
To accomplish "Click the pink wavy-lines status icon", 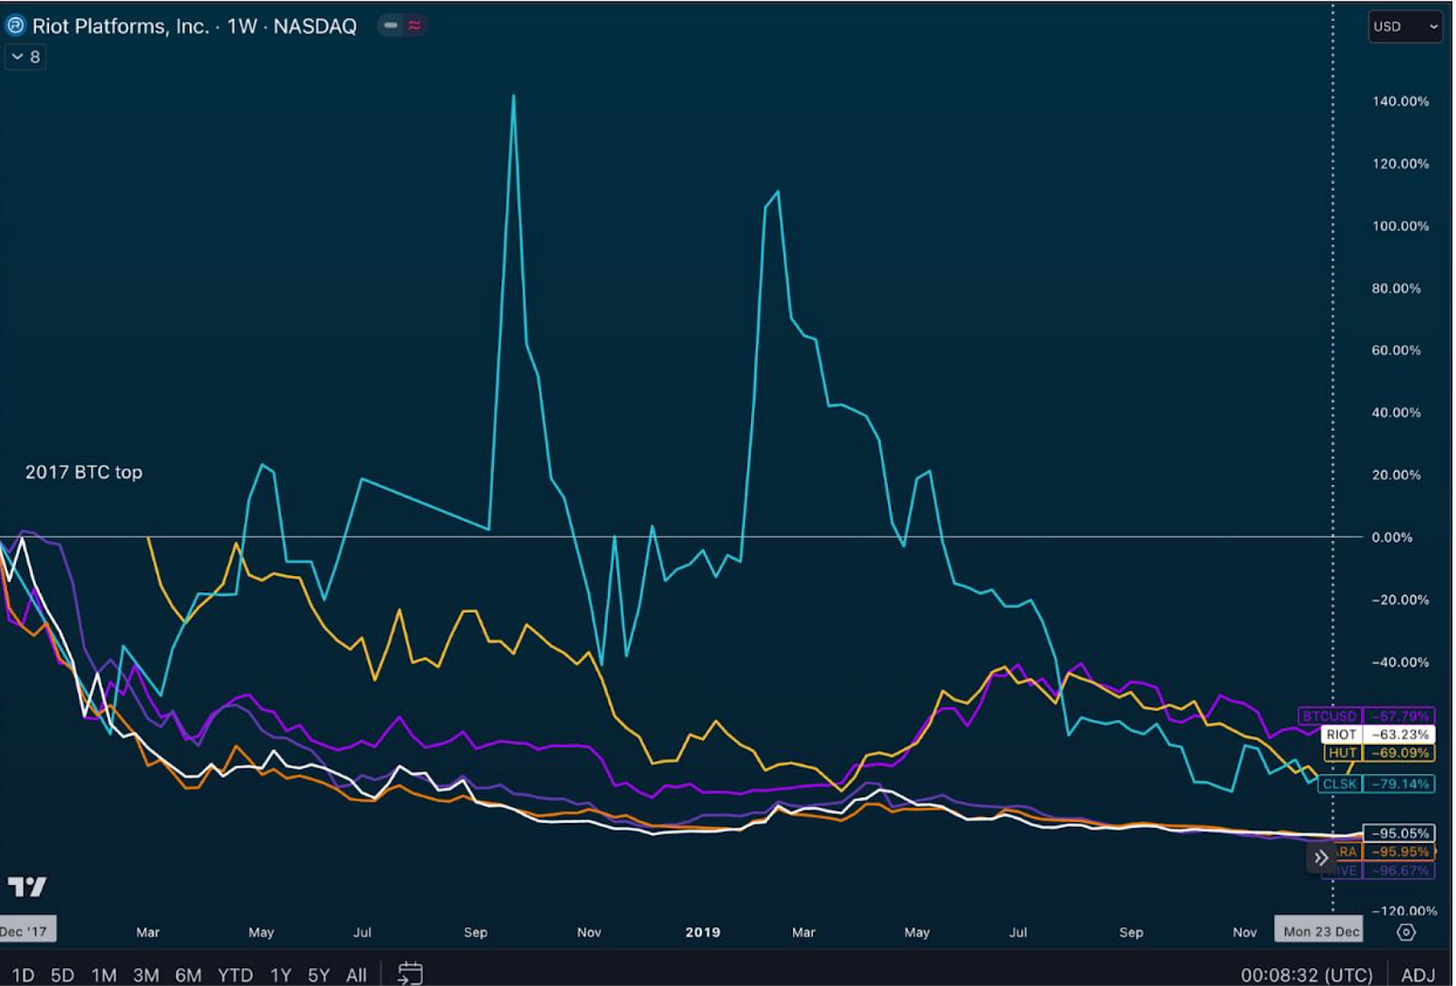I will (x=414, y=26).
